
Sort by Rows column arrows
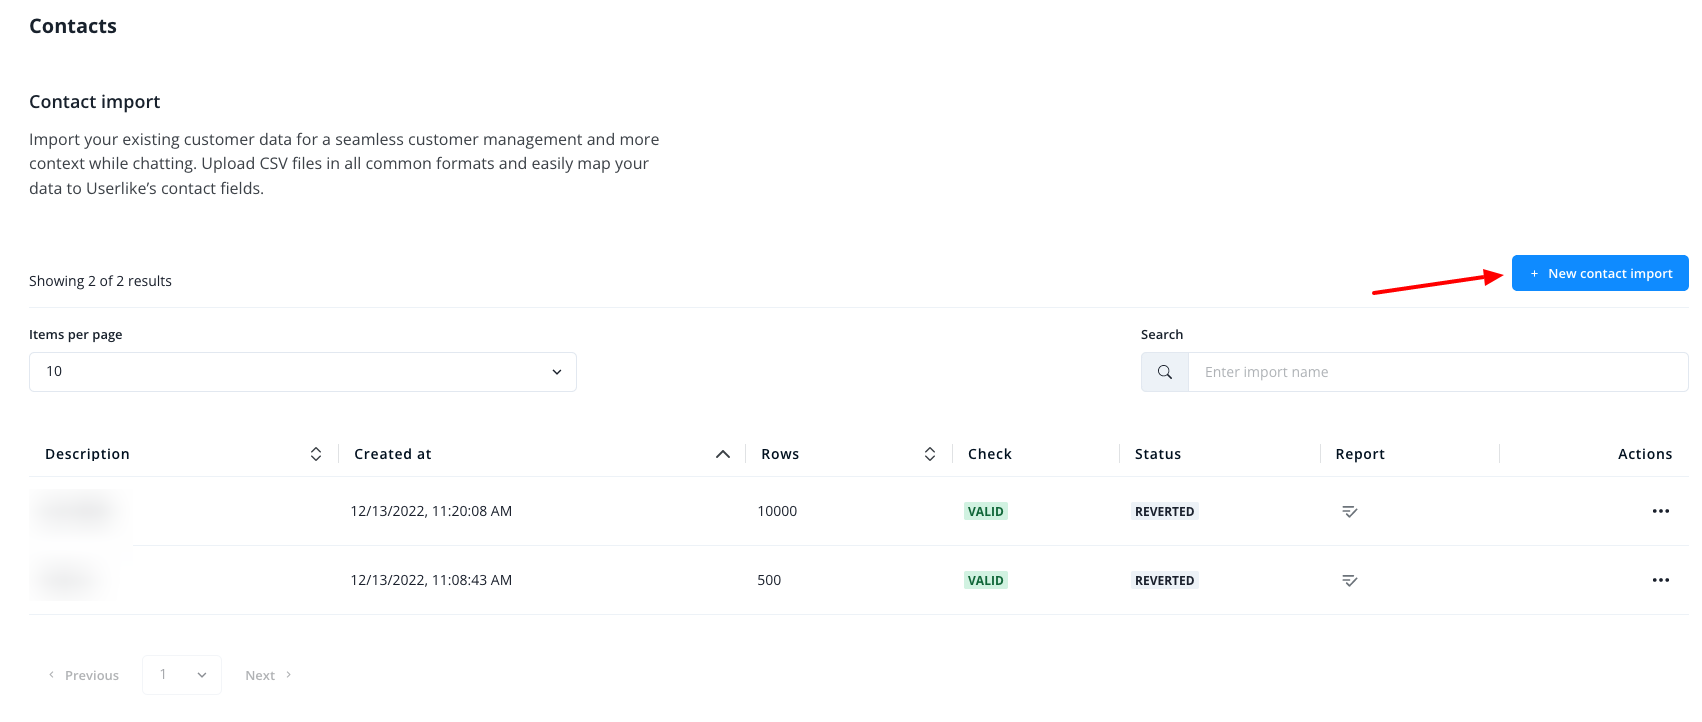pos(930,454)
